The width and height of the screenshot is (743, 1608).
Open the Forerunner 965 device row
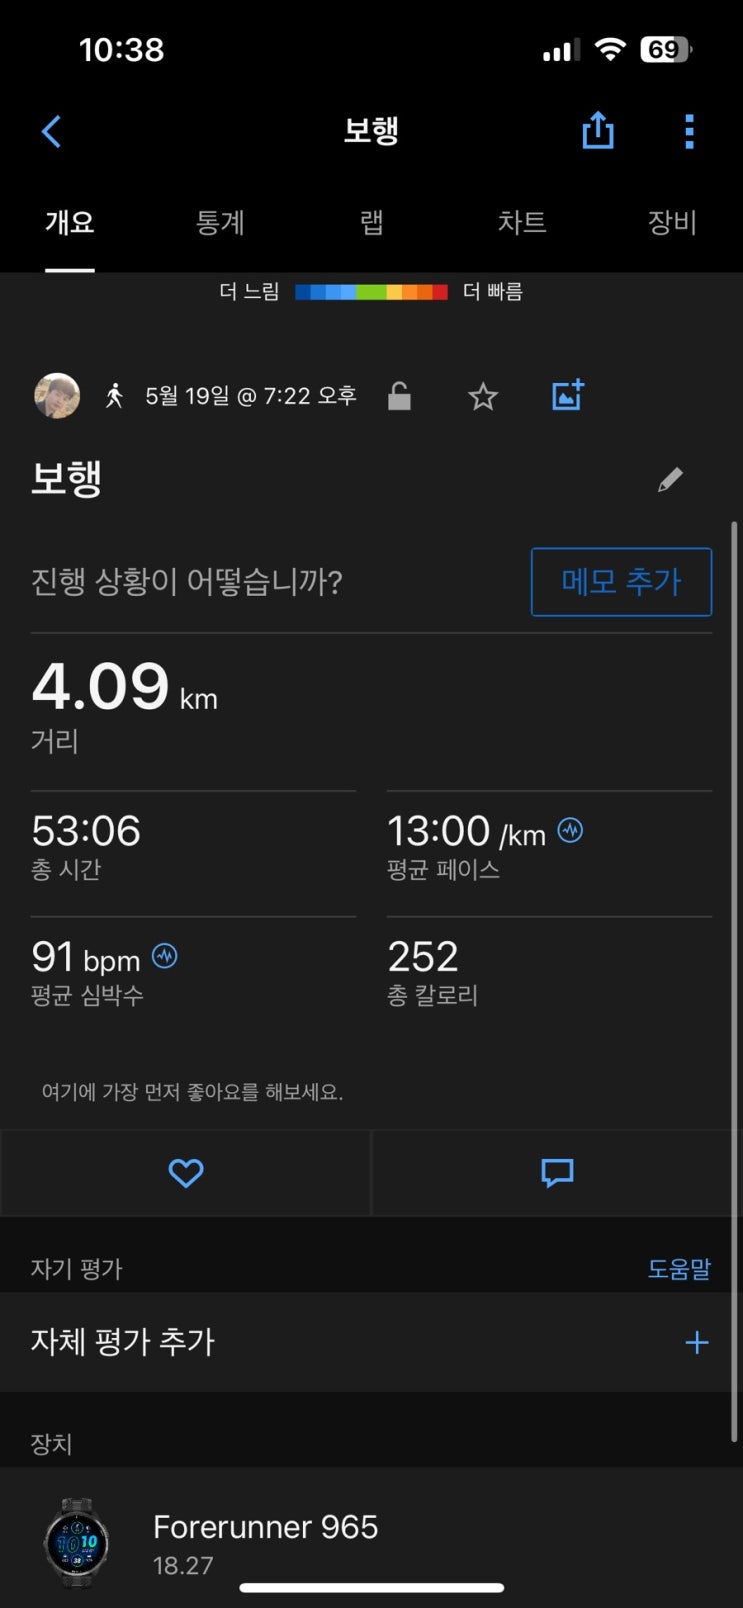(371, 1541)
